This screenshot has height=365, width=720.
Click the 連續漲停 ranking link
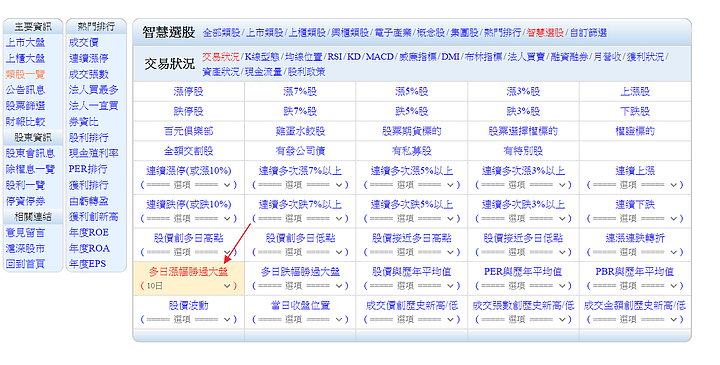[89, 58]
